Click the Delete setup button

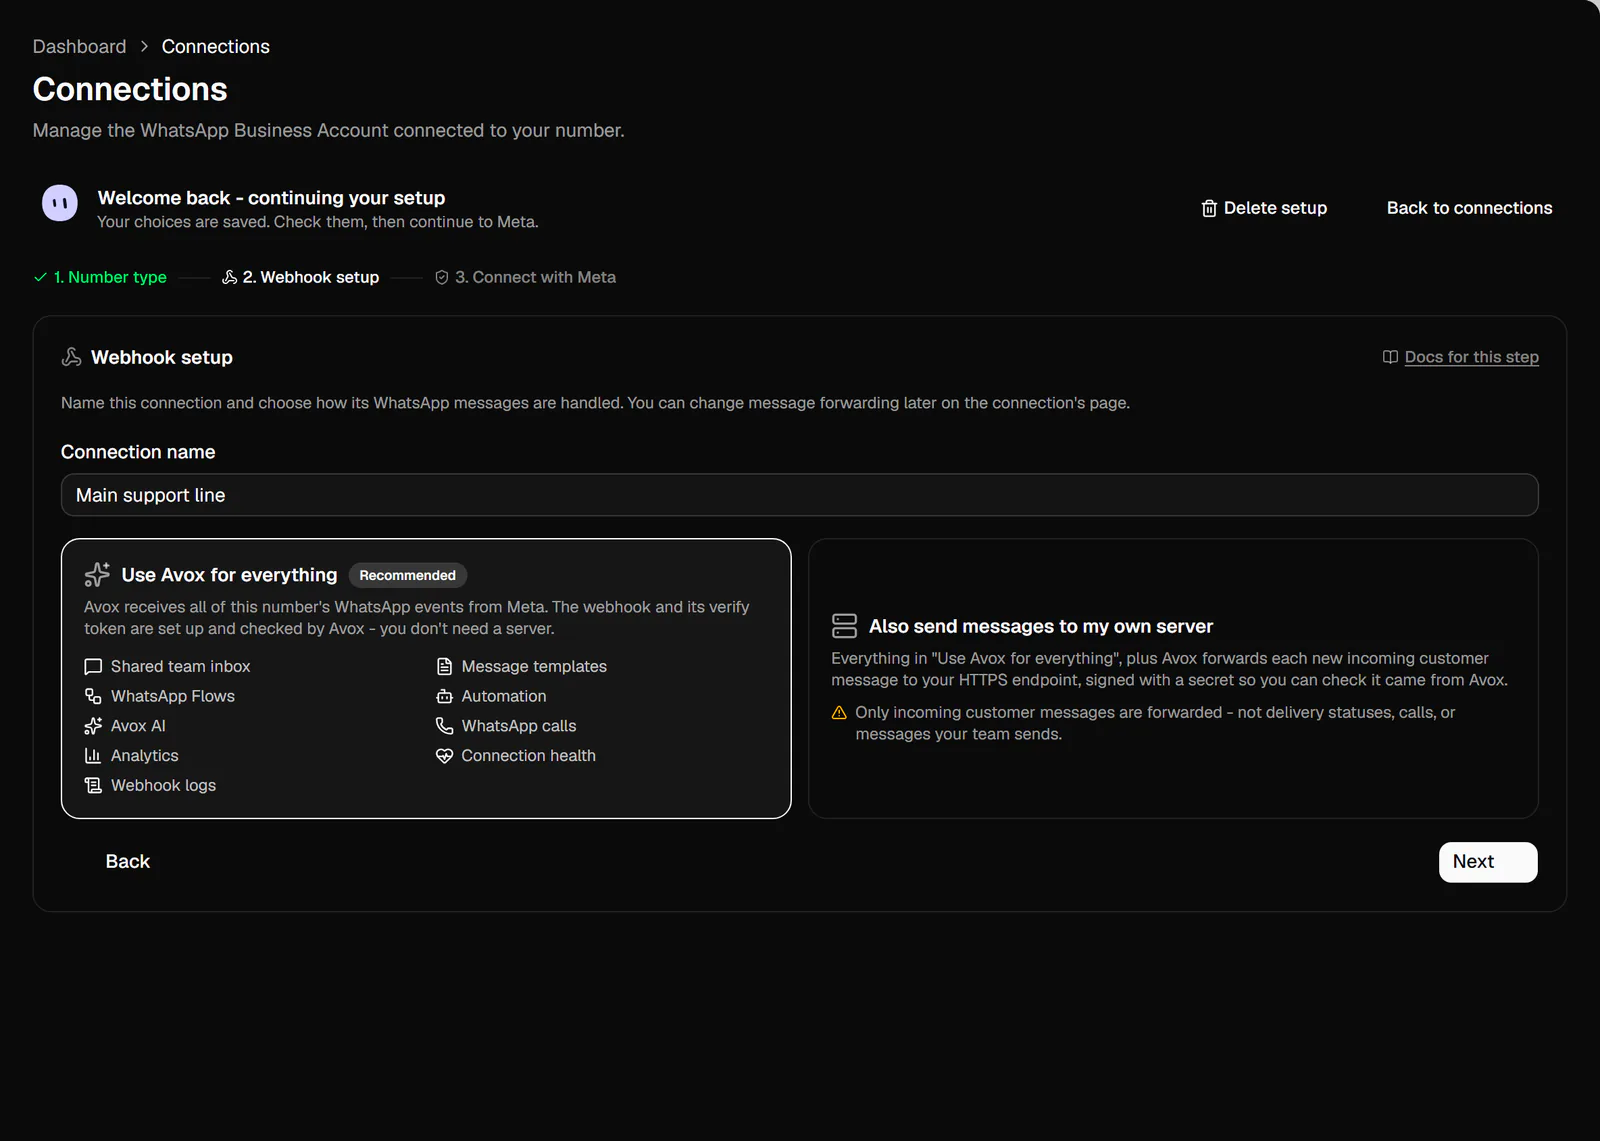tap(1264, 208)
